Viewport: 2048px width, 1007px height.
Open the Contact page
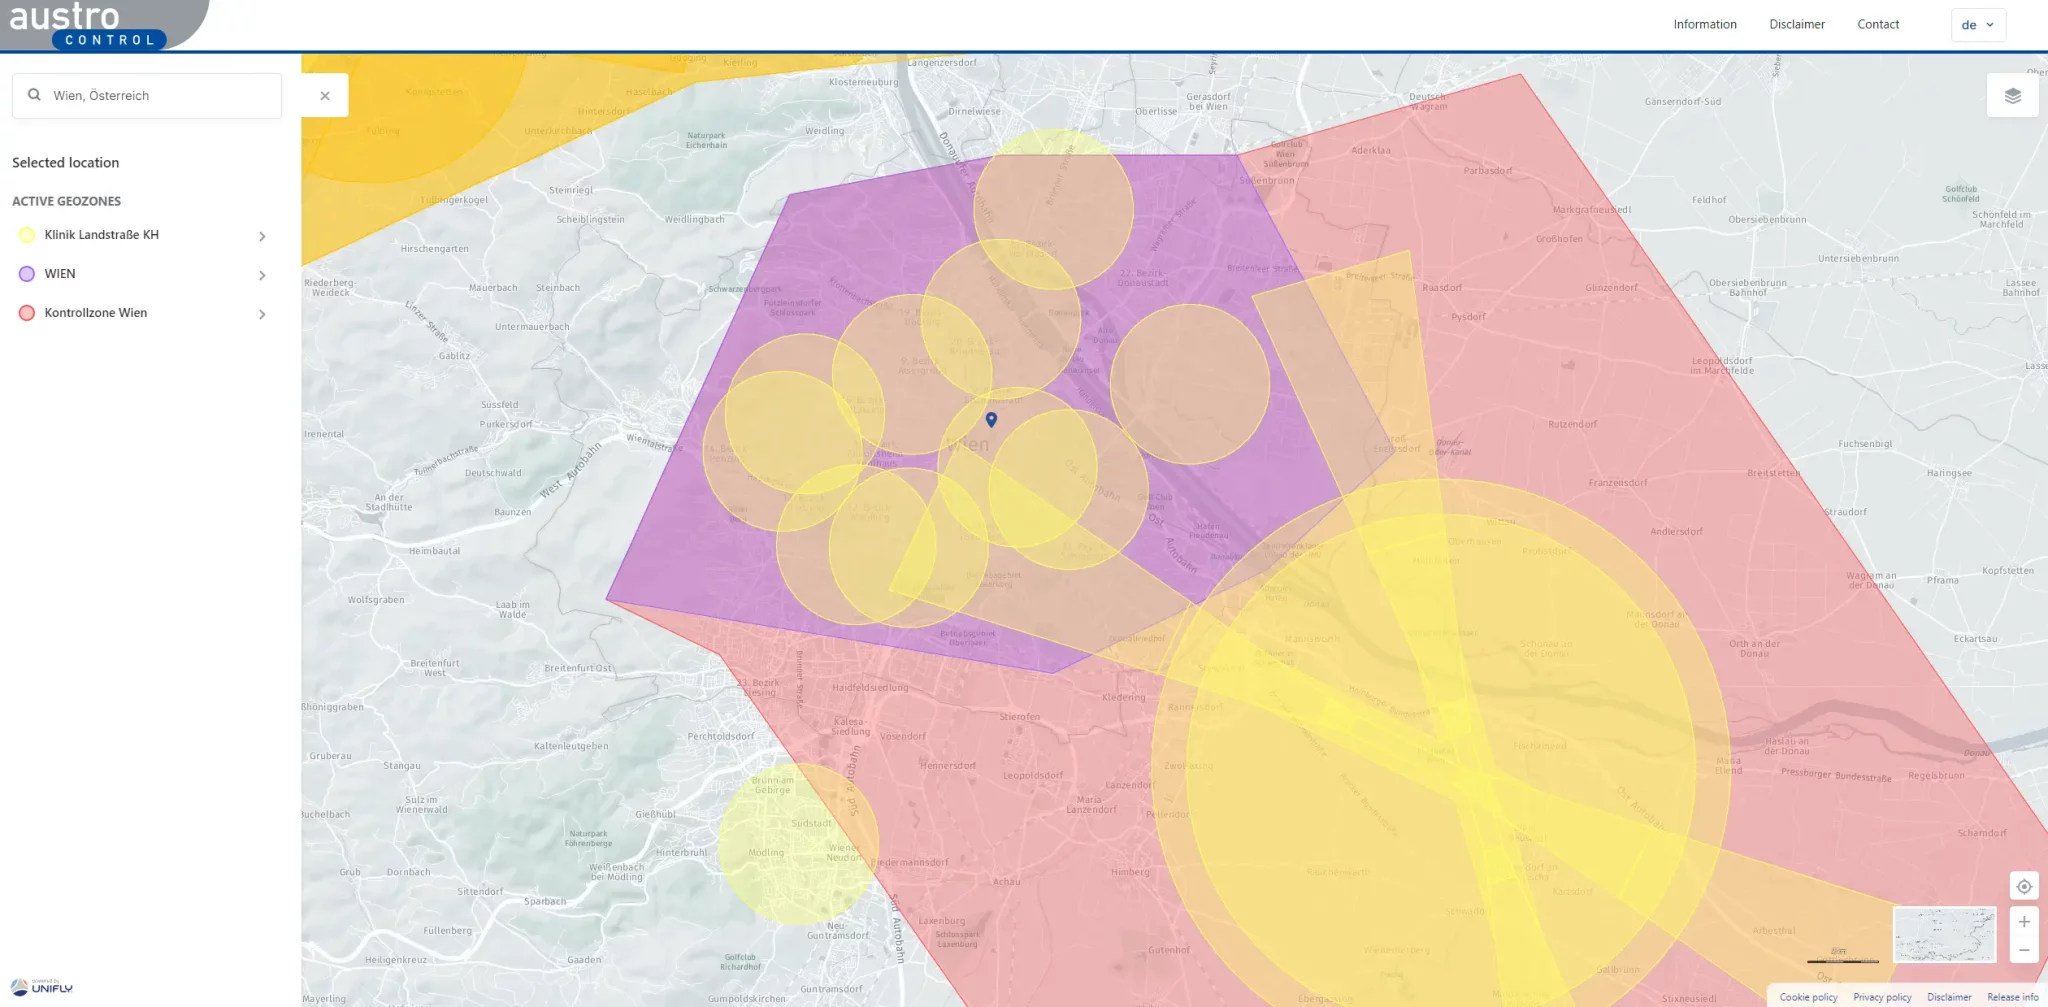pos(1878,24)
